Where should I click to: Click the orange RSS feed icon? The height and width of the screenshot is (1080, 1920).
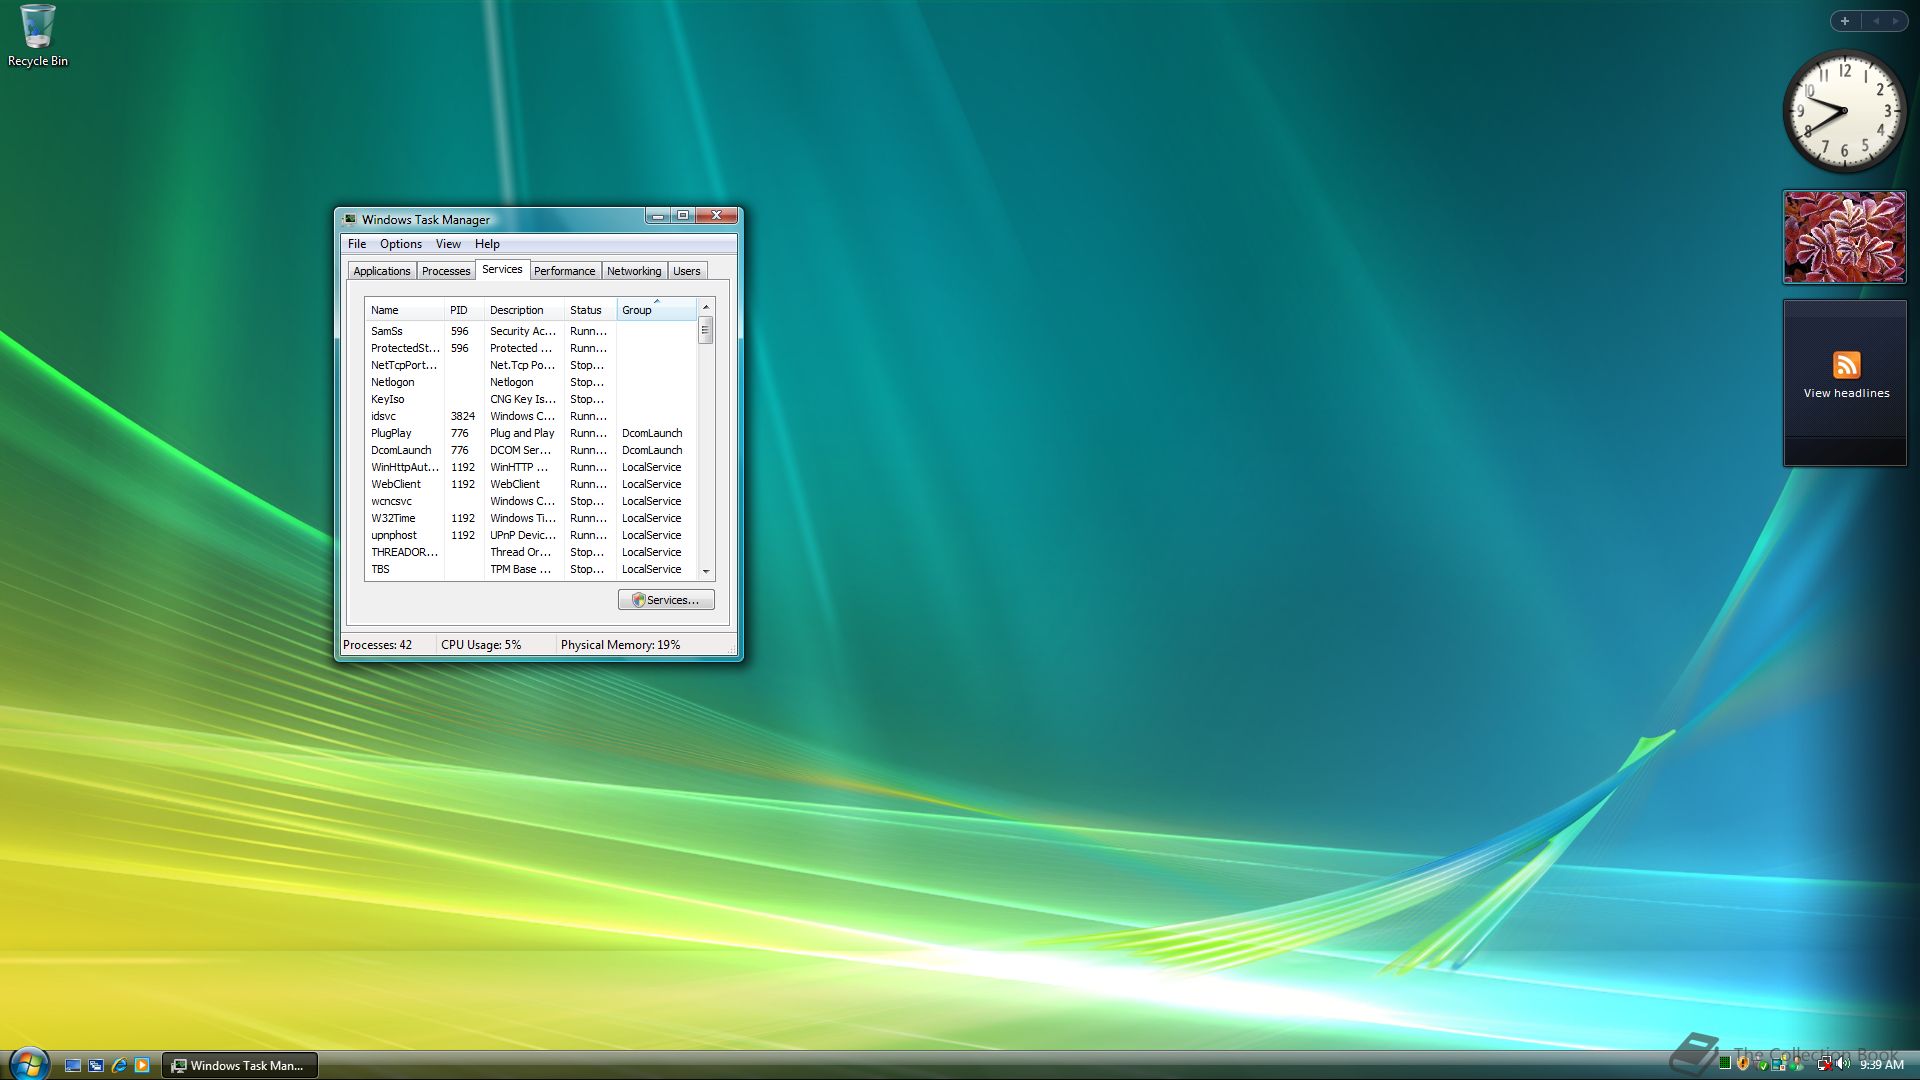tap(1846, 364)
